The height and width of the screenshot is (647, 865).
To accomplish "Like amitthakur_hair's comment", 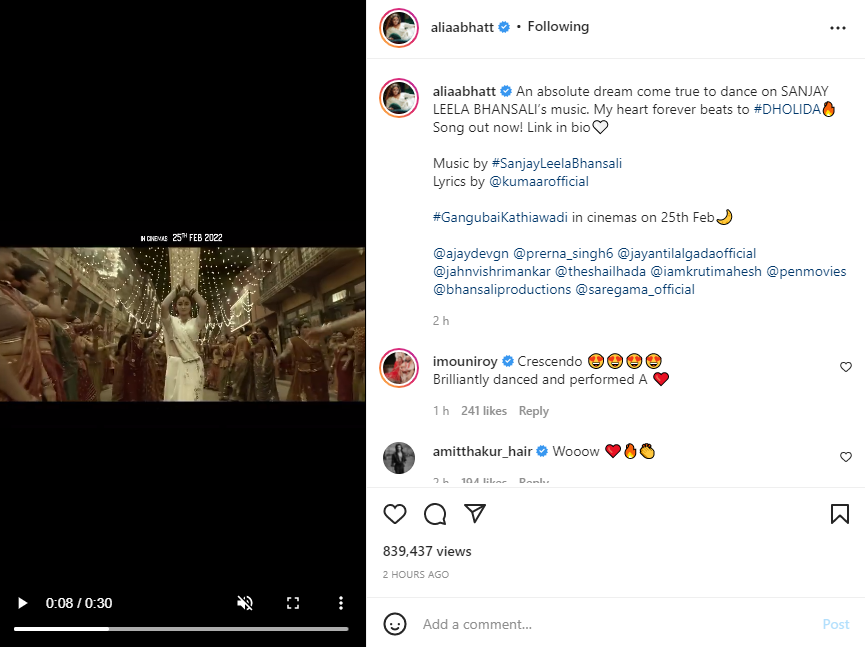I will (x=846, y=457).
